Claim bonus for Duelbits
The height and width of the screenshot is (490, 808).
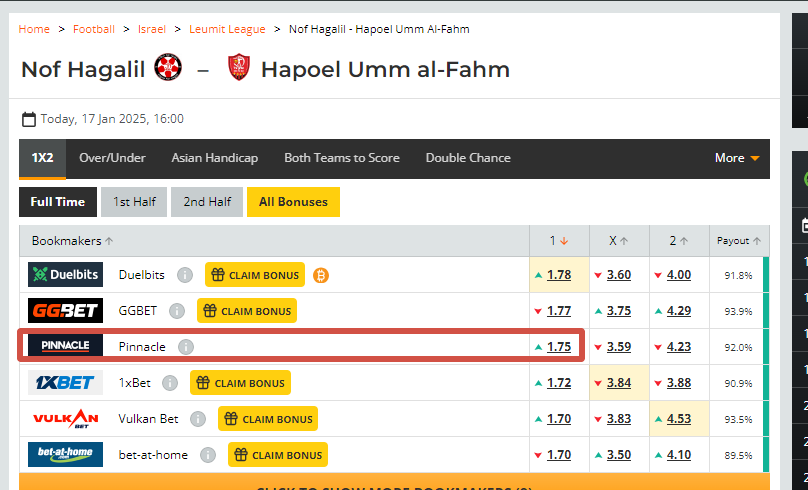(x=255, y=275)
